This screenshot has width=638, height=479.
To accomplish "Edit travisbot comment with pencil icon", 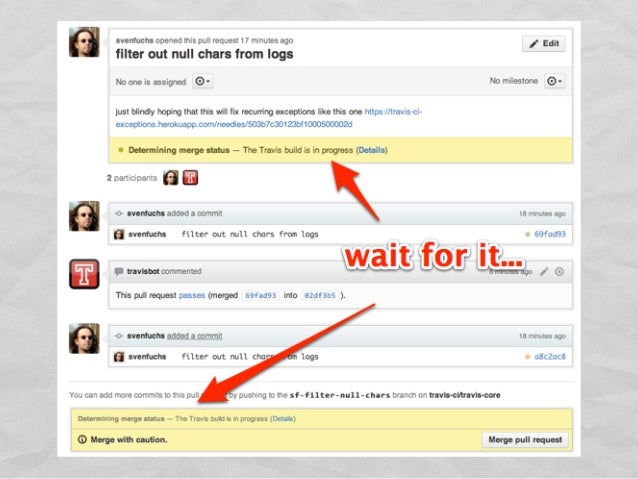I will point(544,271).
